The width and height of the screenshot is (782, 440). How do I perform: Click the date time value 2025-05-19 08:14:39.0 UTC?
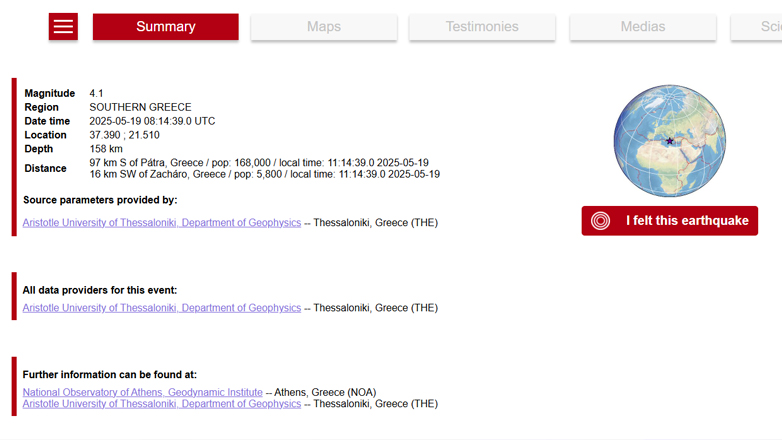point(152,121)
